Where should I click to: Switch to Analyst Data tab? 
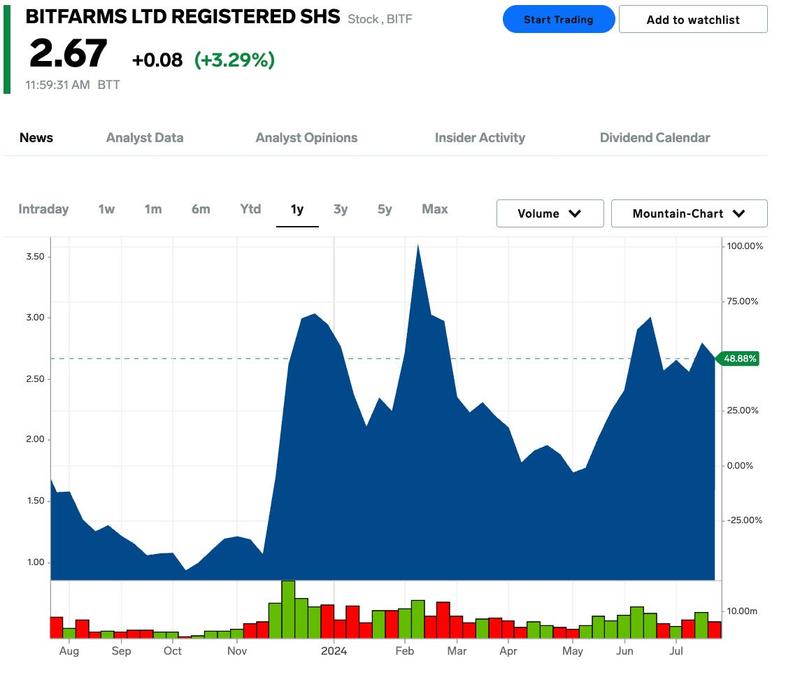pos(145,138)
